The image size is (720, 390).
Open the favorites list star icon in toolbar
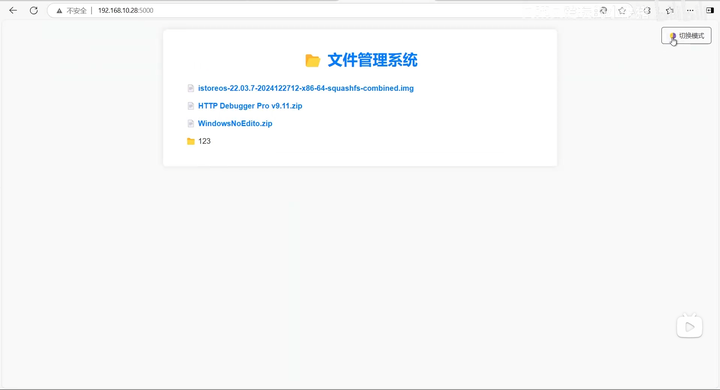coord(669,11)
